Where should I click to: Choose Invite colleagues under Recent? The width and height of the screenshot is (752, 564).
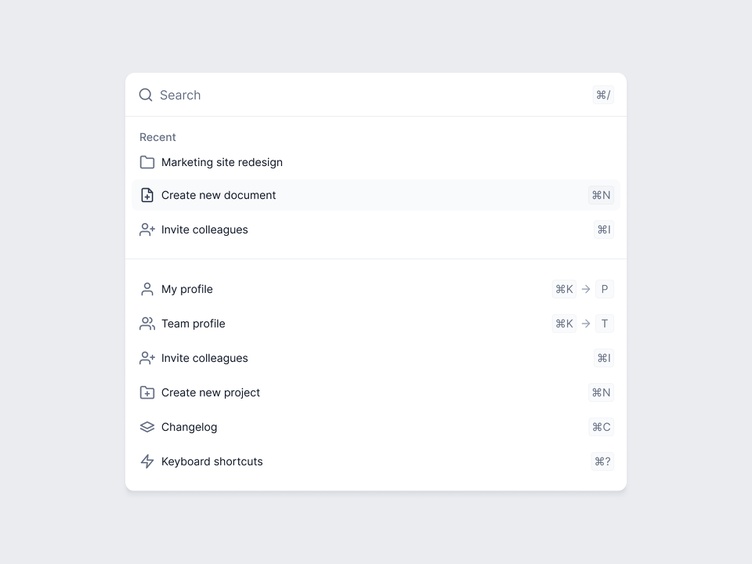click(x=376, y=230)
